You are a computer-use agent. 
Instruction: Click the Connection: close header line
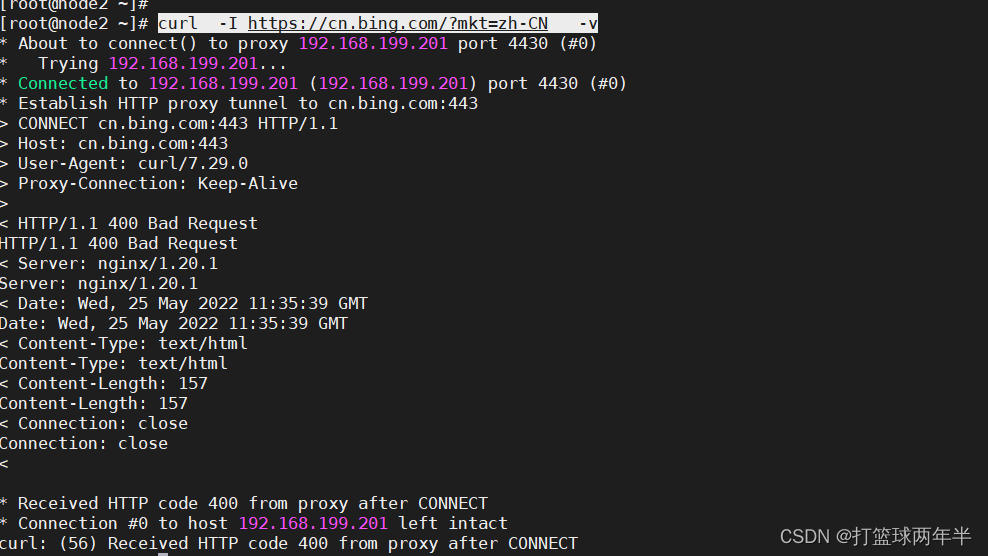click(x=94, y=424)
